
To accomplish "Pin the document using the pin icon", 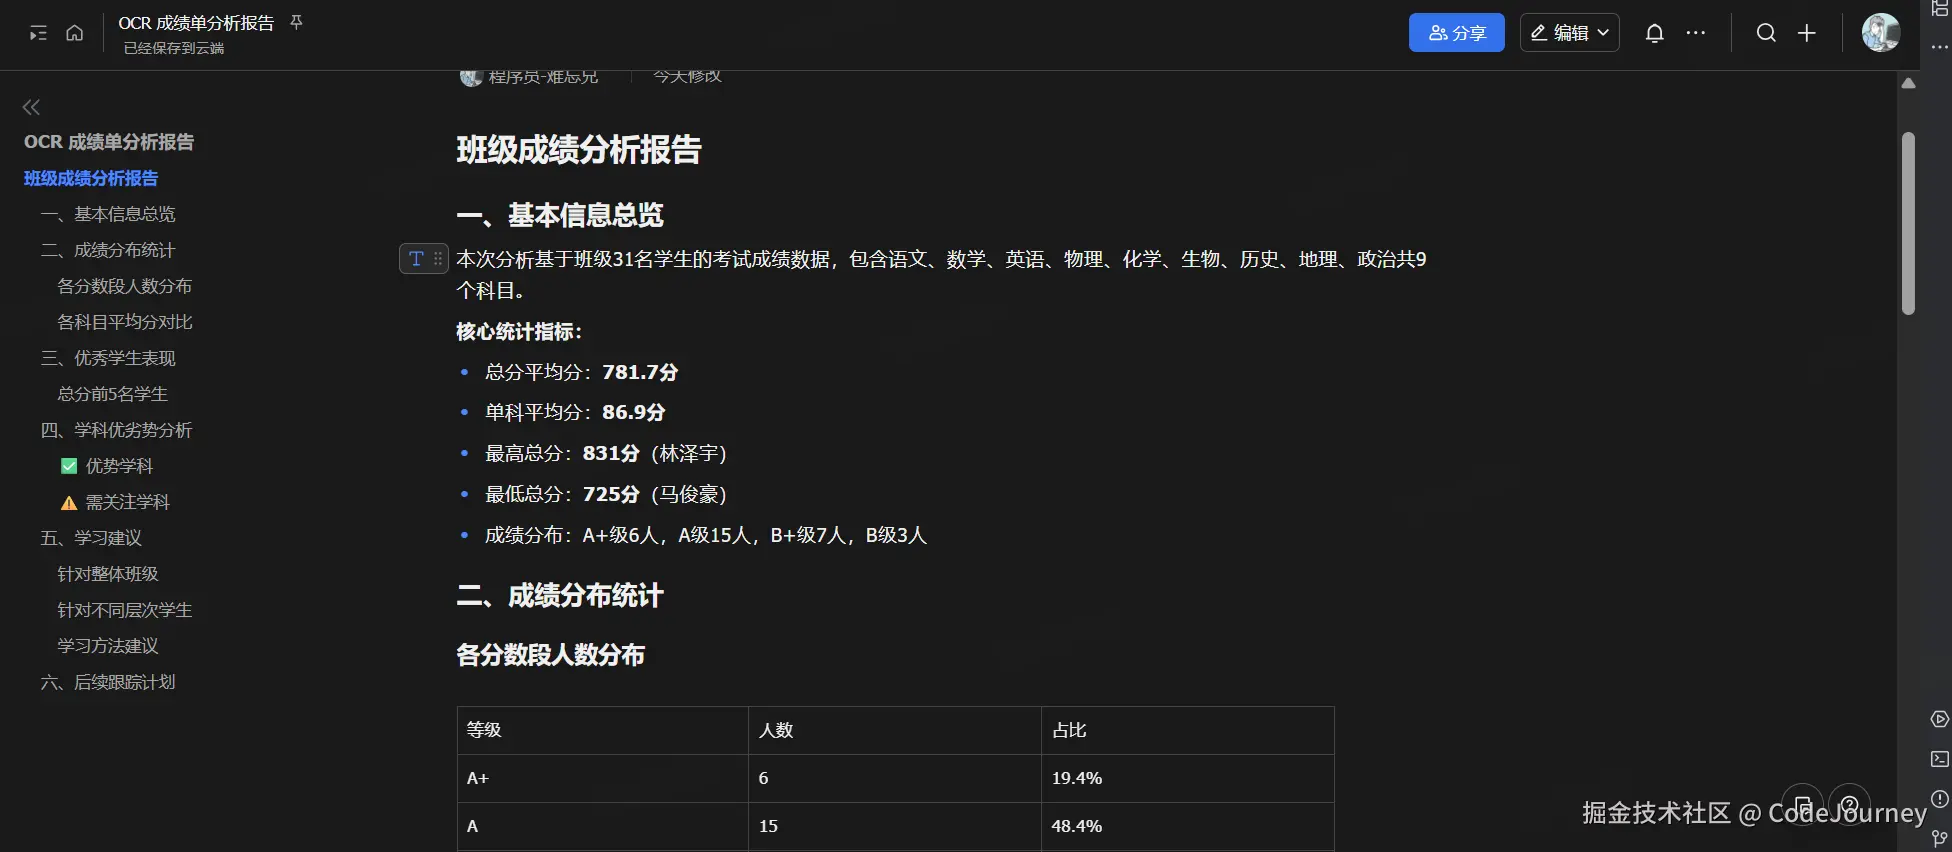I will (x=296, y=22).
